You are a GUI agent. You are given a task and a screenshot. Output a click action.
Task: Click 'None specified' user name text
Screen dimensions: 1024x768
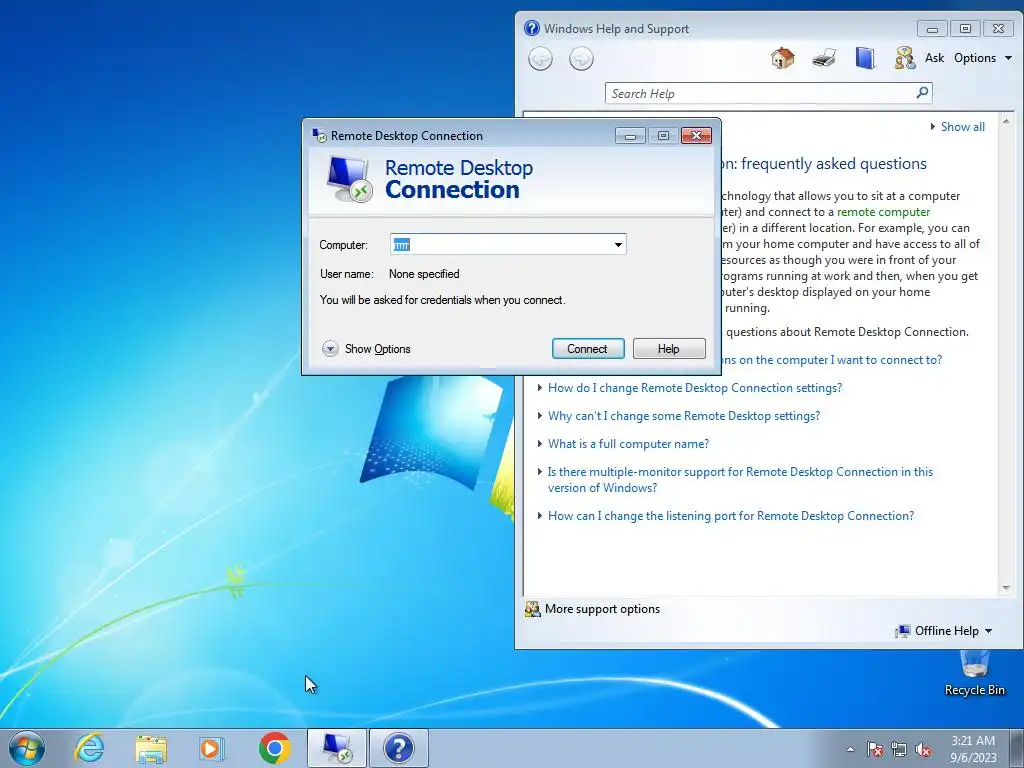[424, 274]
